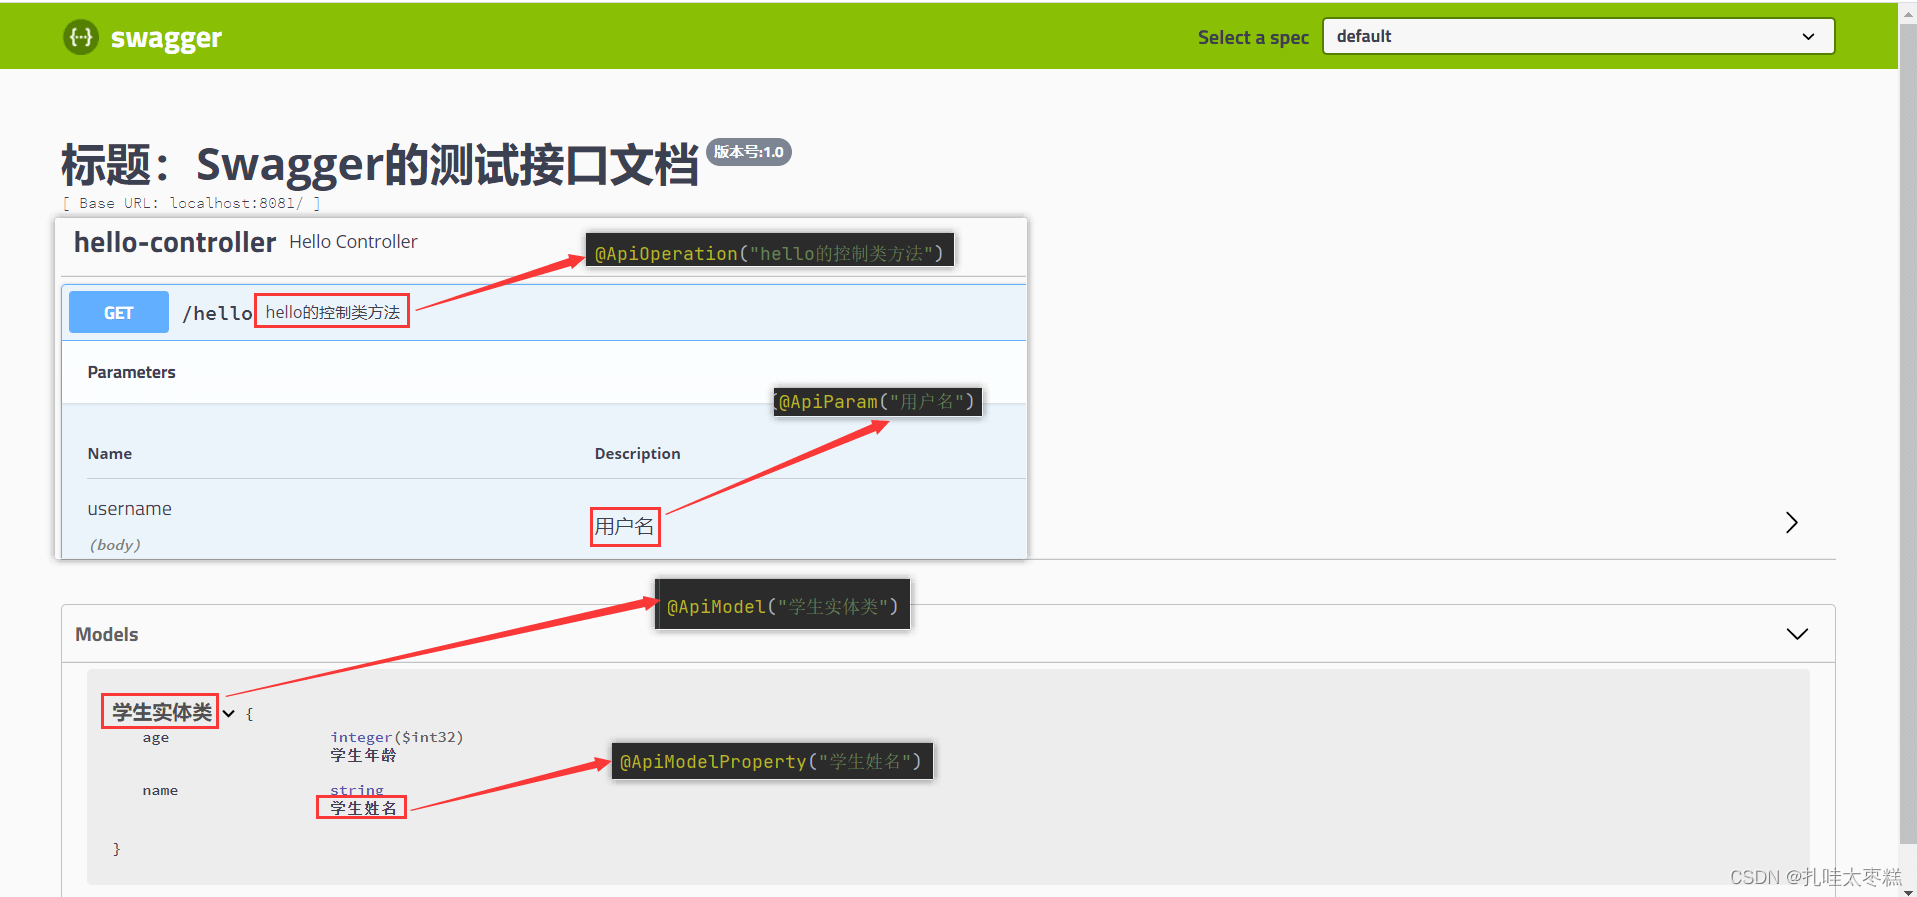Open the Base URL localhost:8081 text
The width and height of the screenshot is (1917, 897).
(191, 203)
